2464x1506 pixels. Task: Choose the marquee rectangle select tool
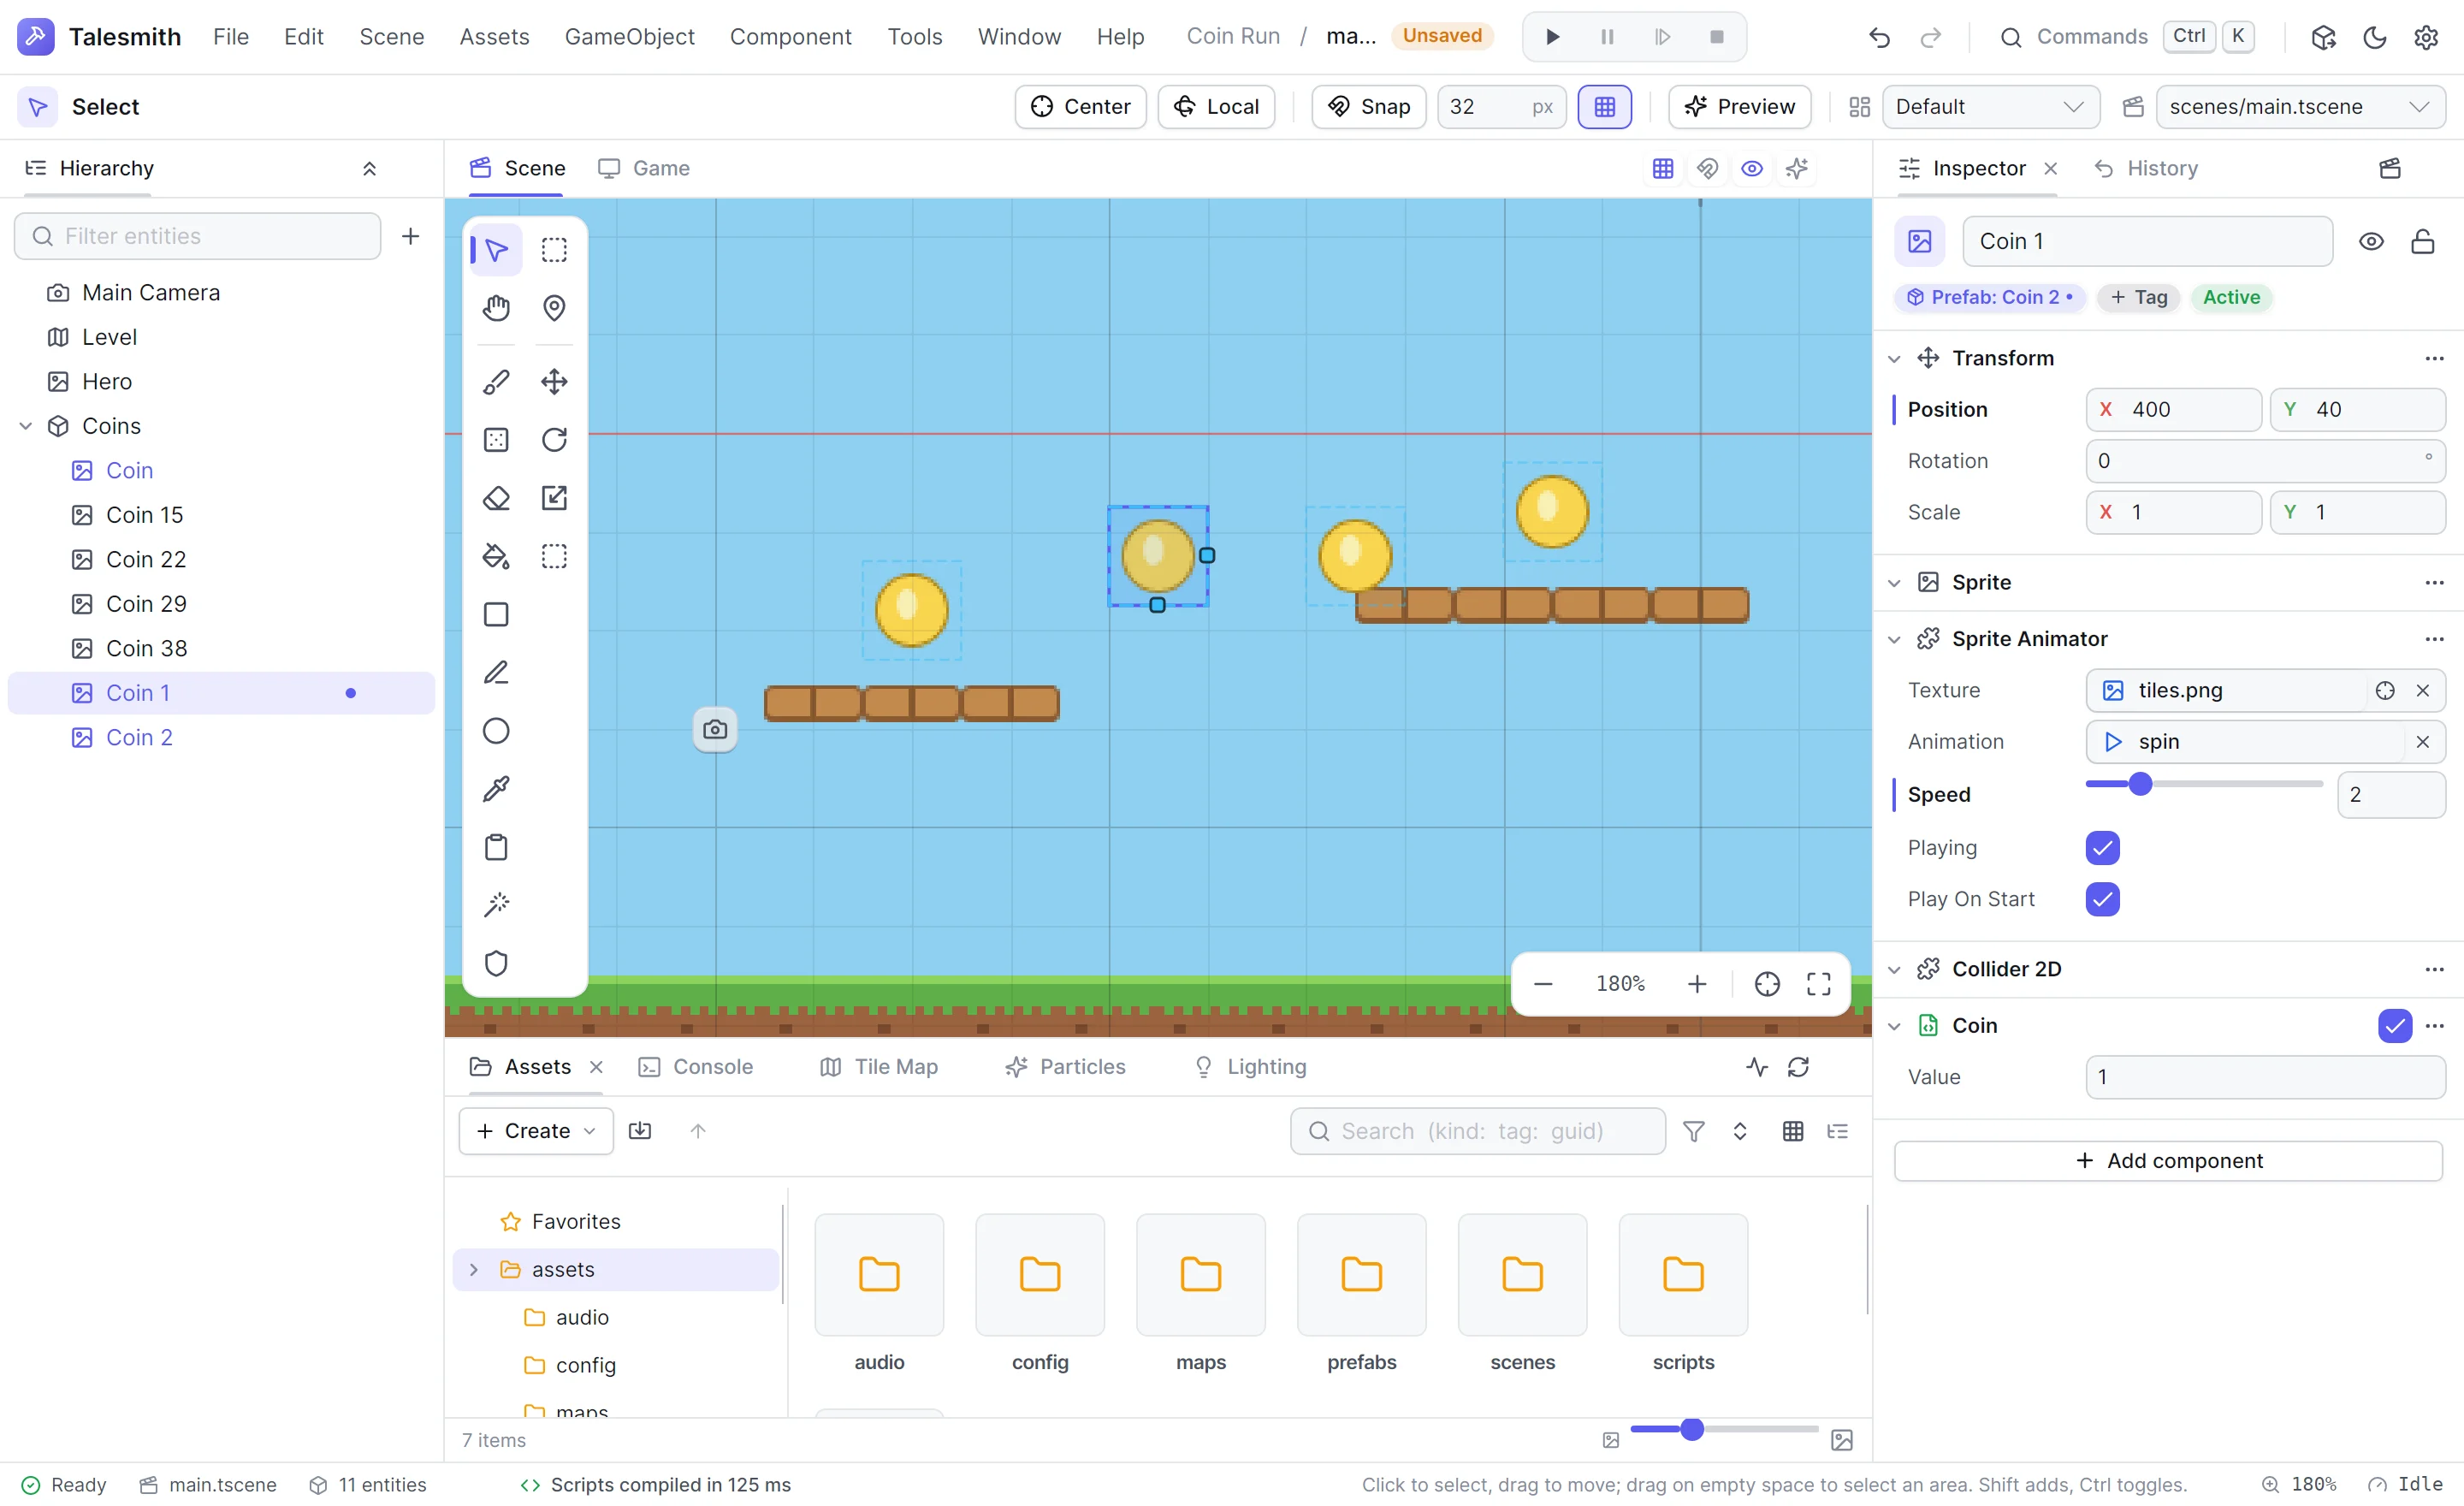[x=554, y=249]
